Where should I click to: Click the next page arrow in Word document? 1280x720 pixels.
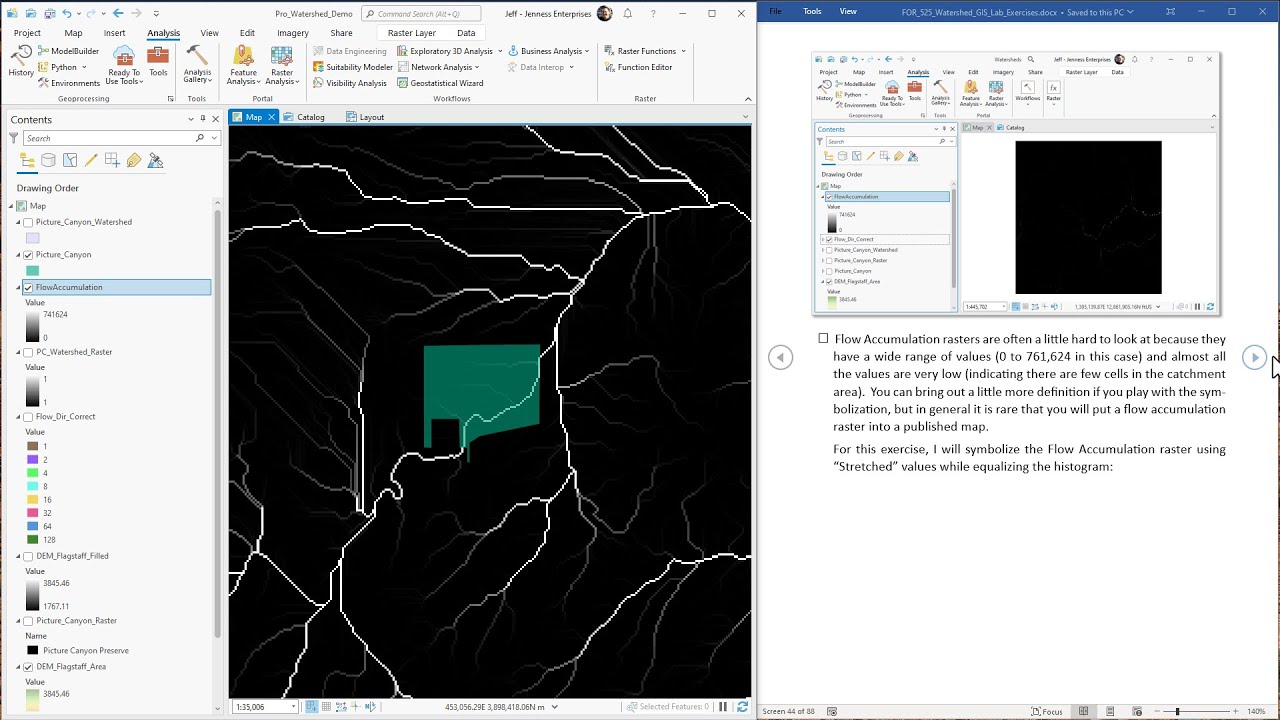1254,357
